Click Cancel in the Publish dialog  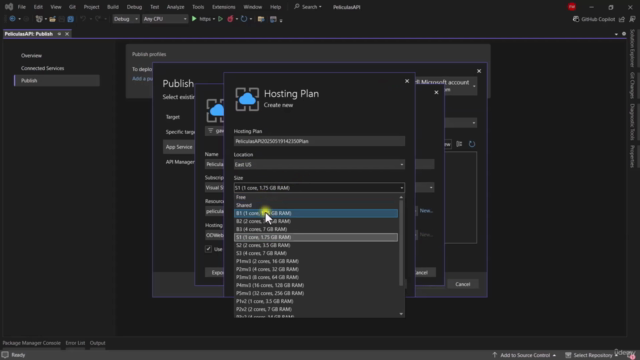[x=462, y=284]
